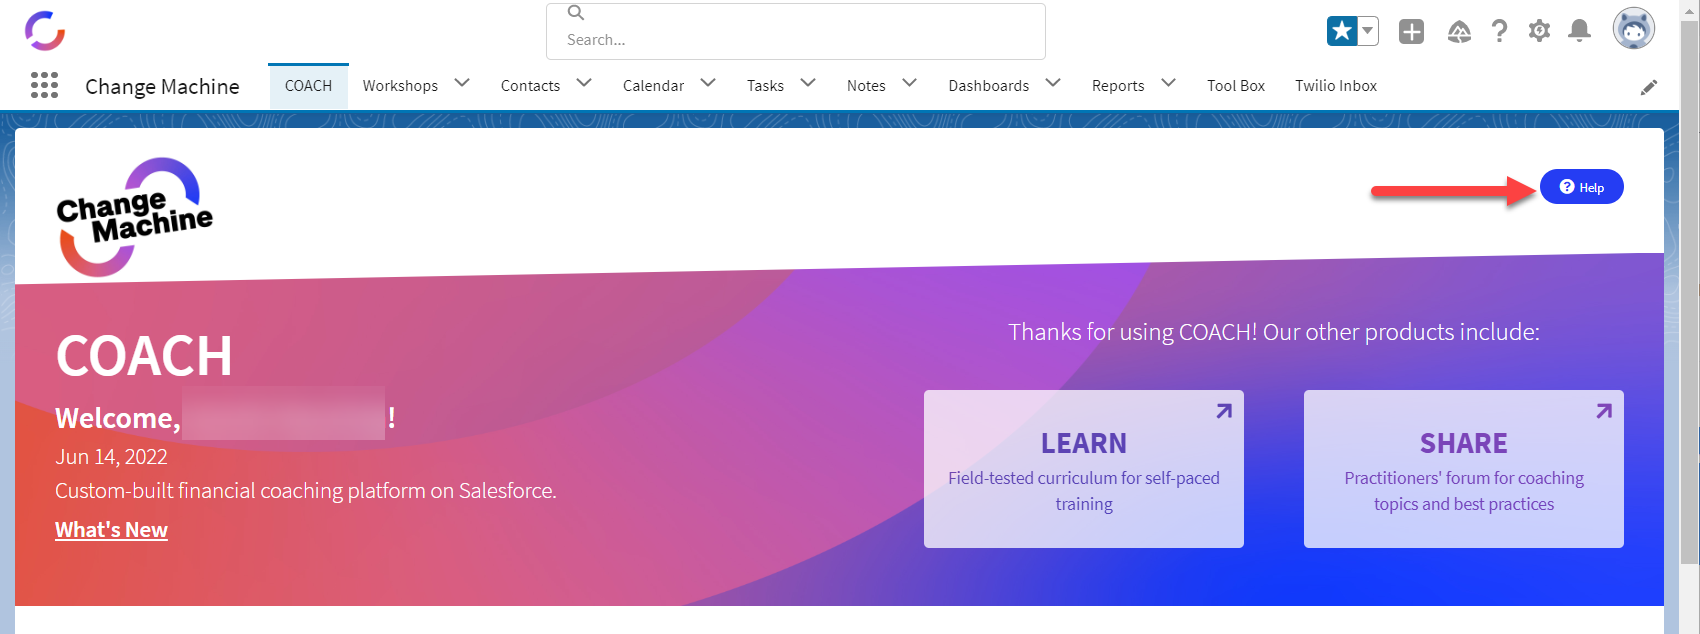Open Salesforce Trailhead guidance icon
This screenshot has width=1700, height=634.
(x=1459, y=32)
